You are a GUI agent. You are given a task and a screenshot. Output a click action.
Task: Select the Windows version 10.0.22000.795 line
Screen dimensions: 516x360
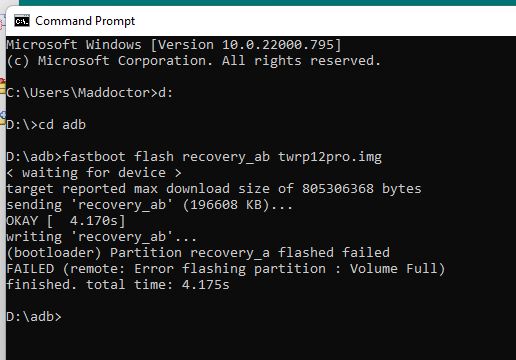[174, 45]
